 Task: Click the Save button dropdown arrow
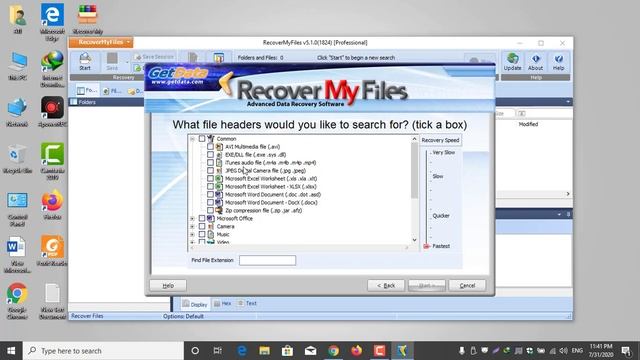click(127, 62)
